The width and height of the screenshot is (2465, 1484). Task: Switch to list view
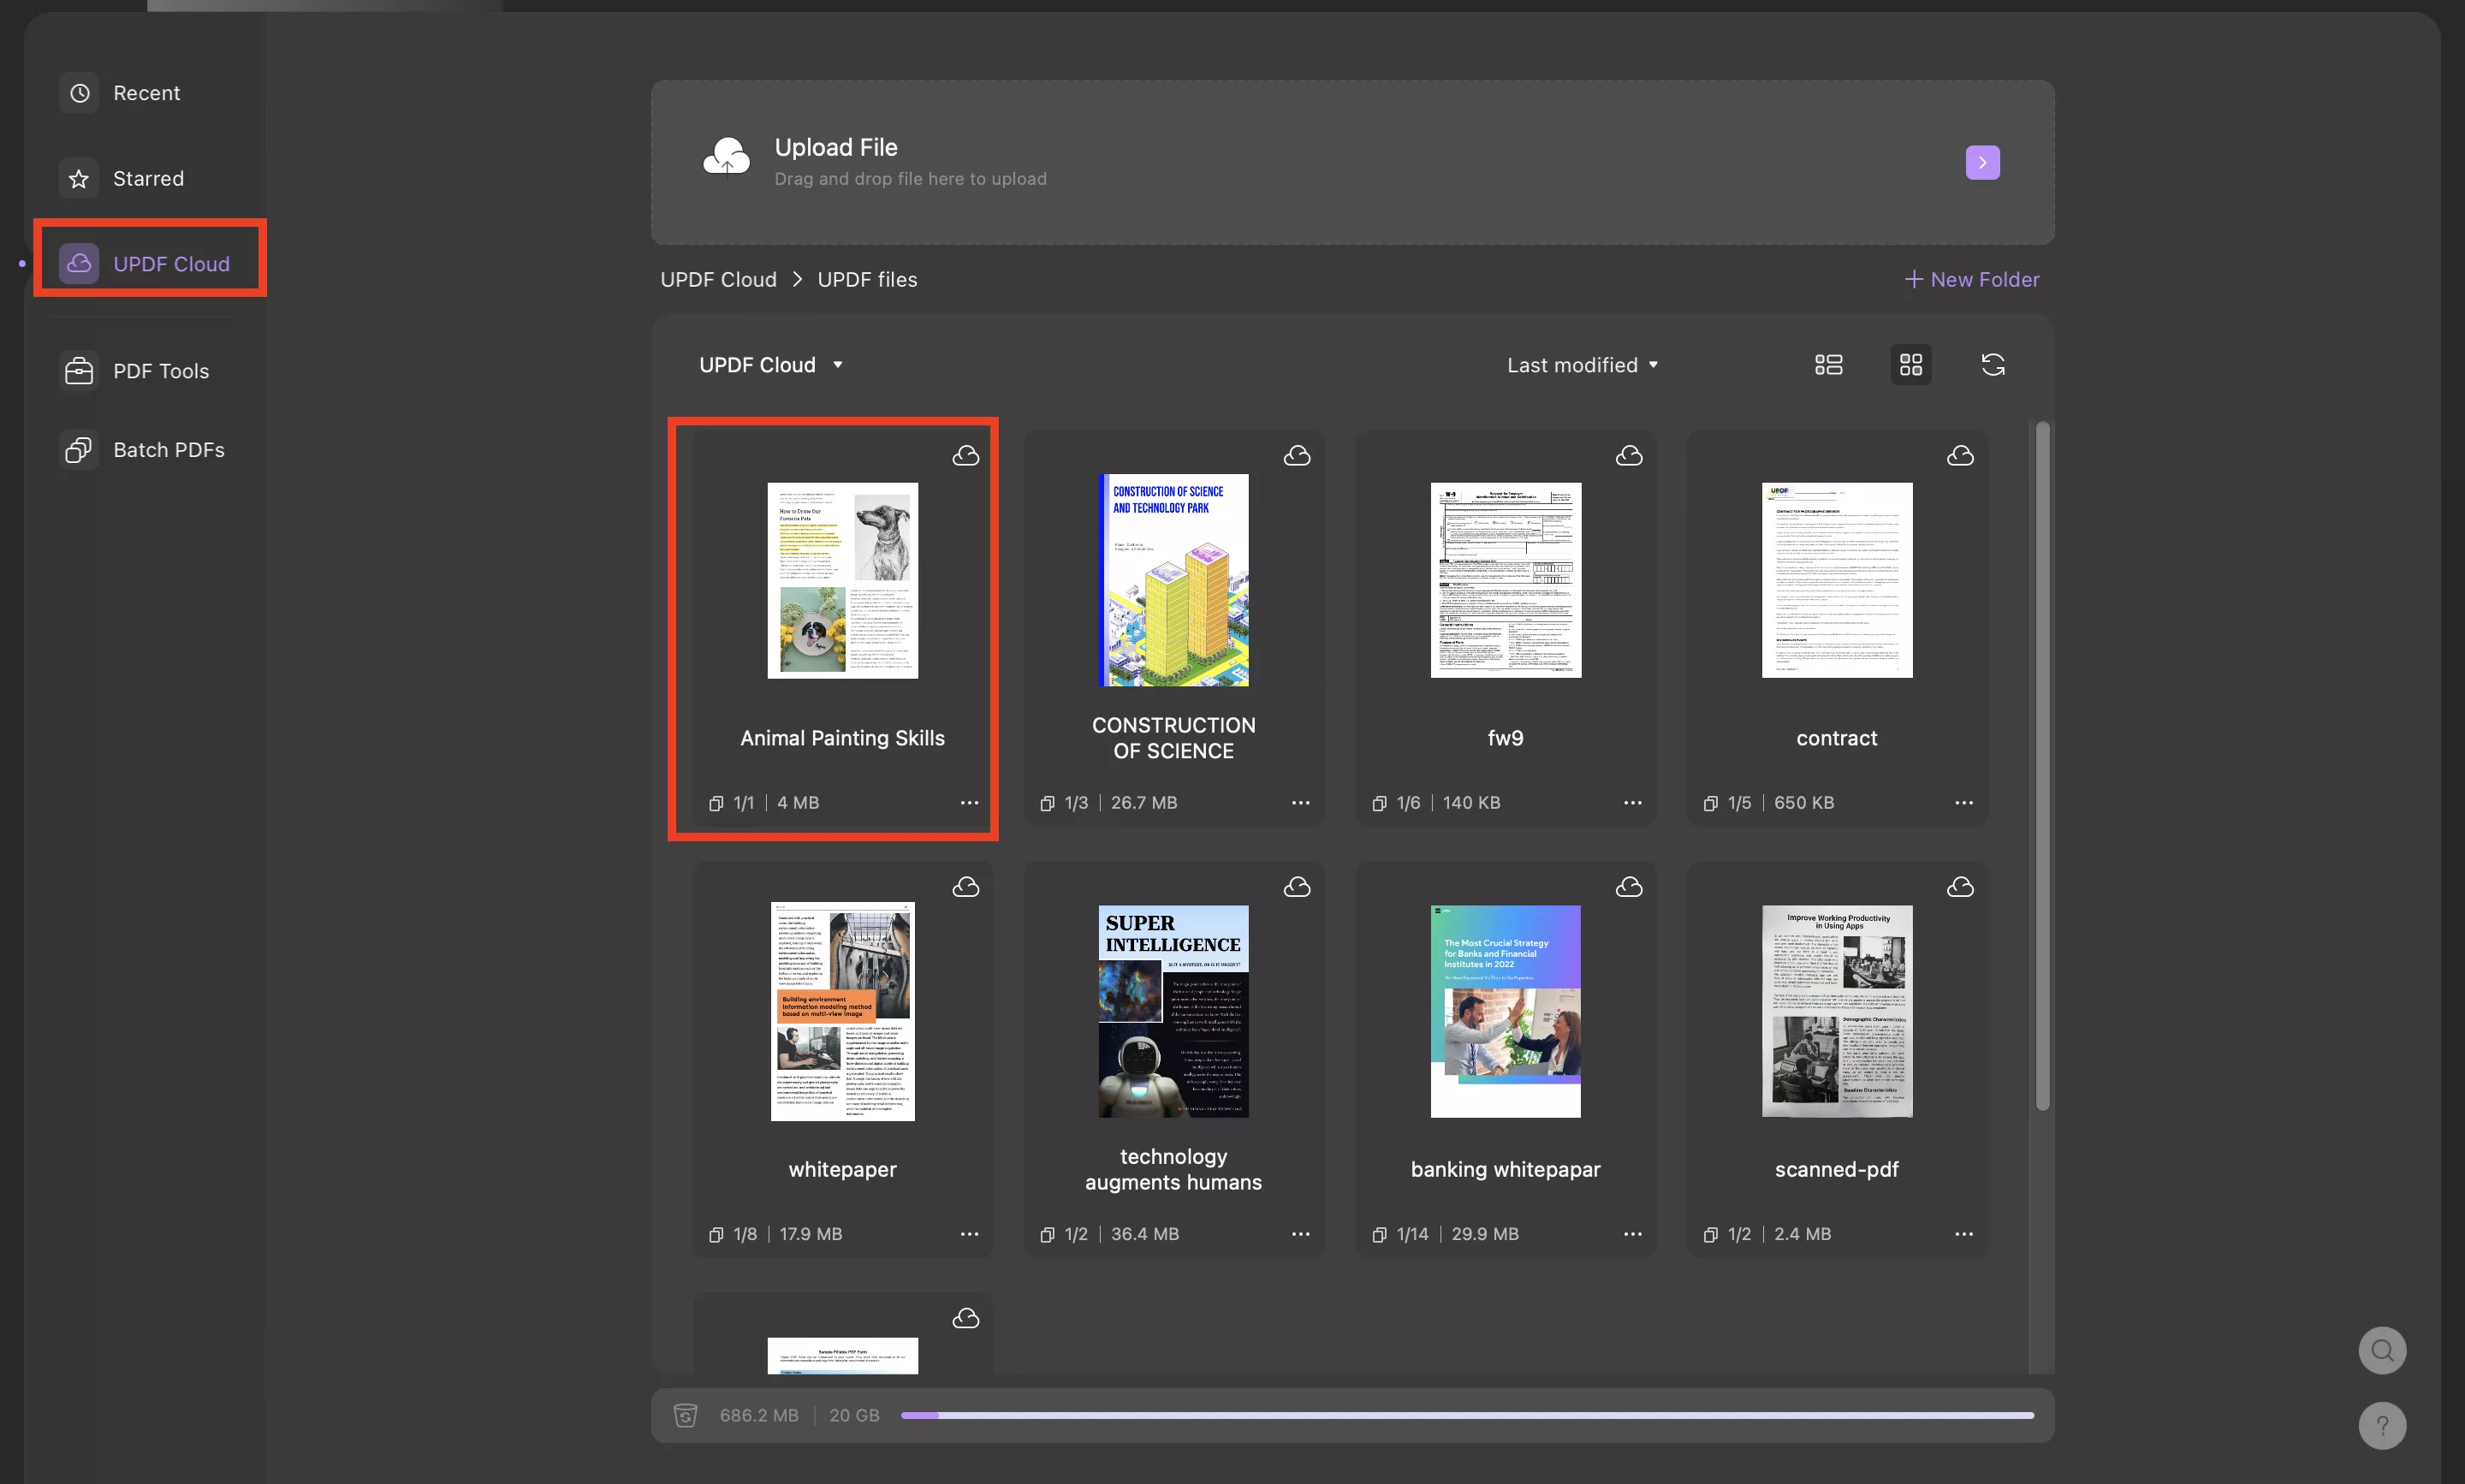pos(1828,365)
